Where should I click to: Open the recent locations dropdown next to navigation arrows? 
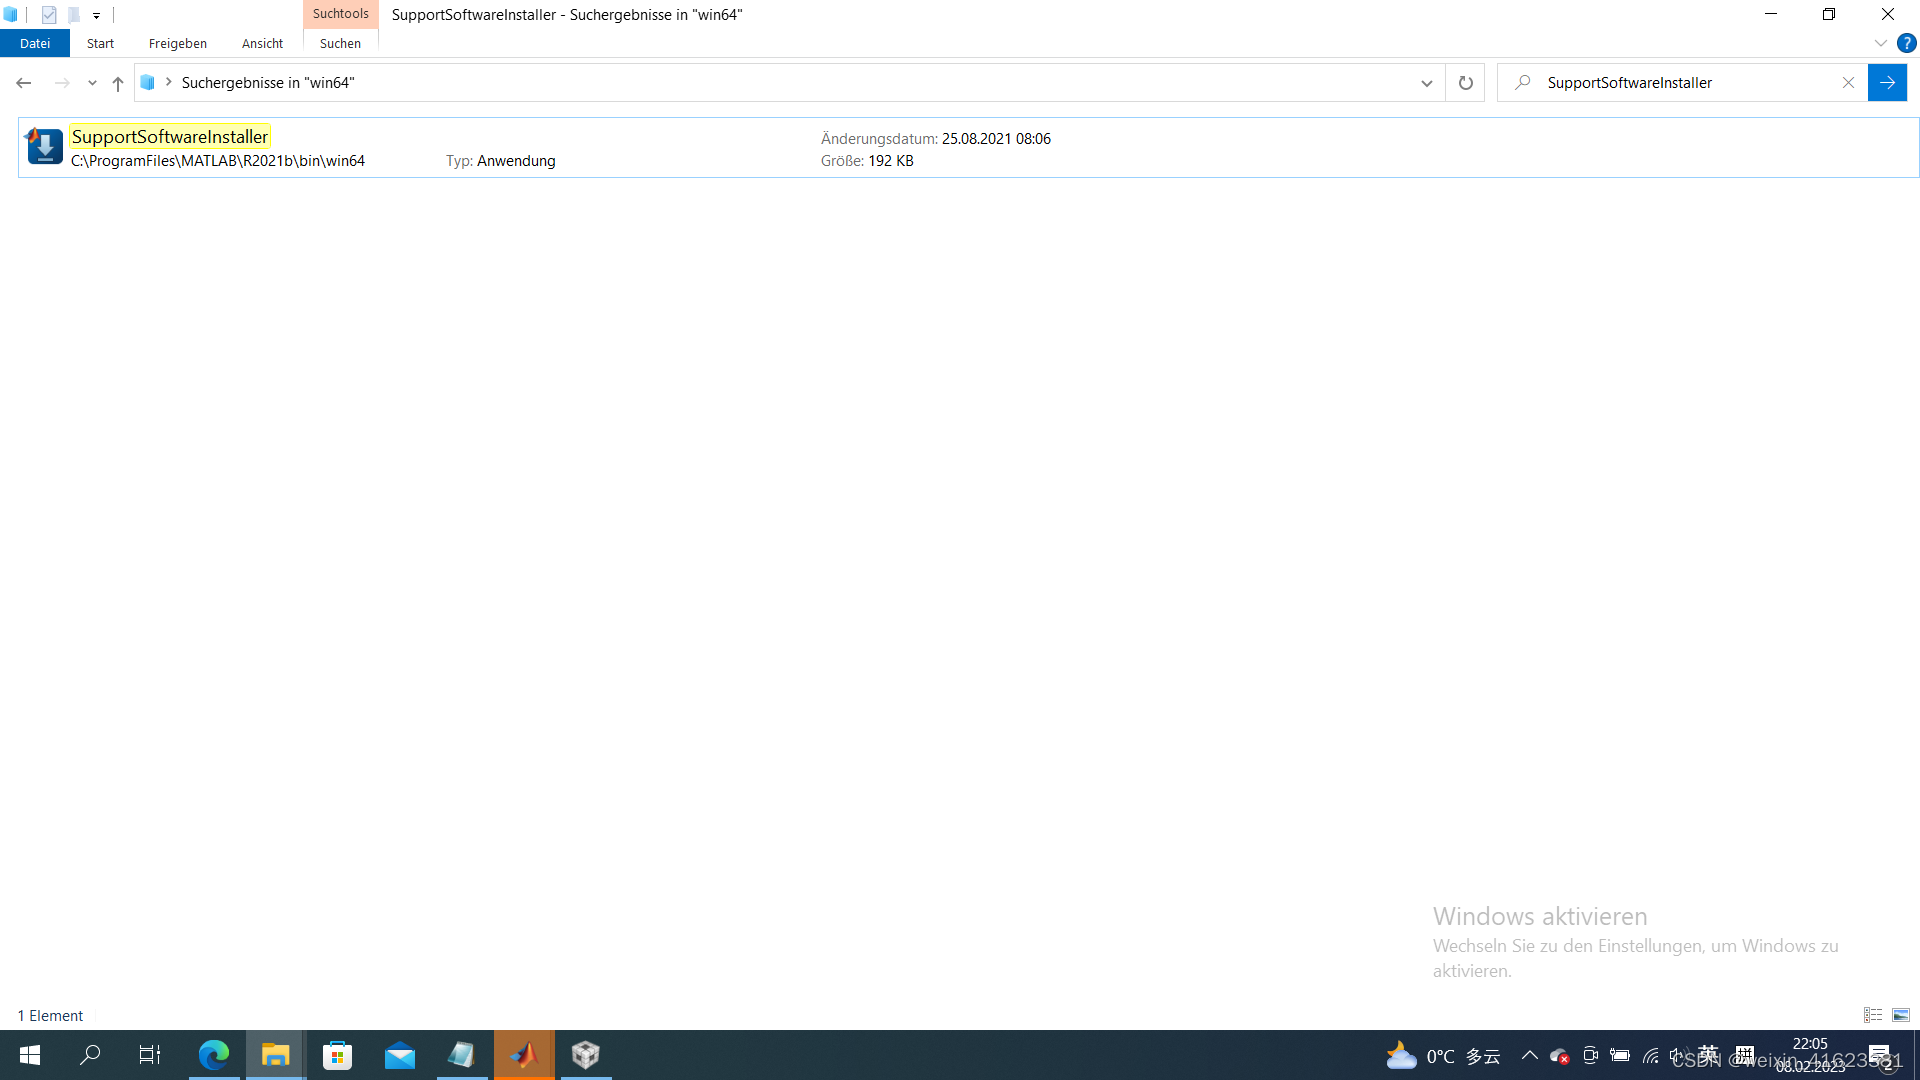[92, 83]
